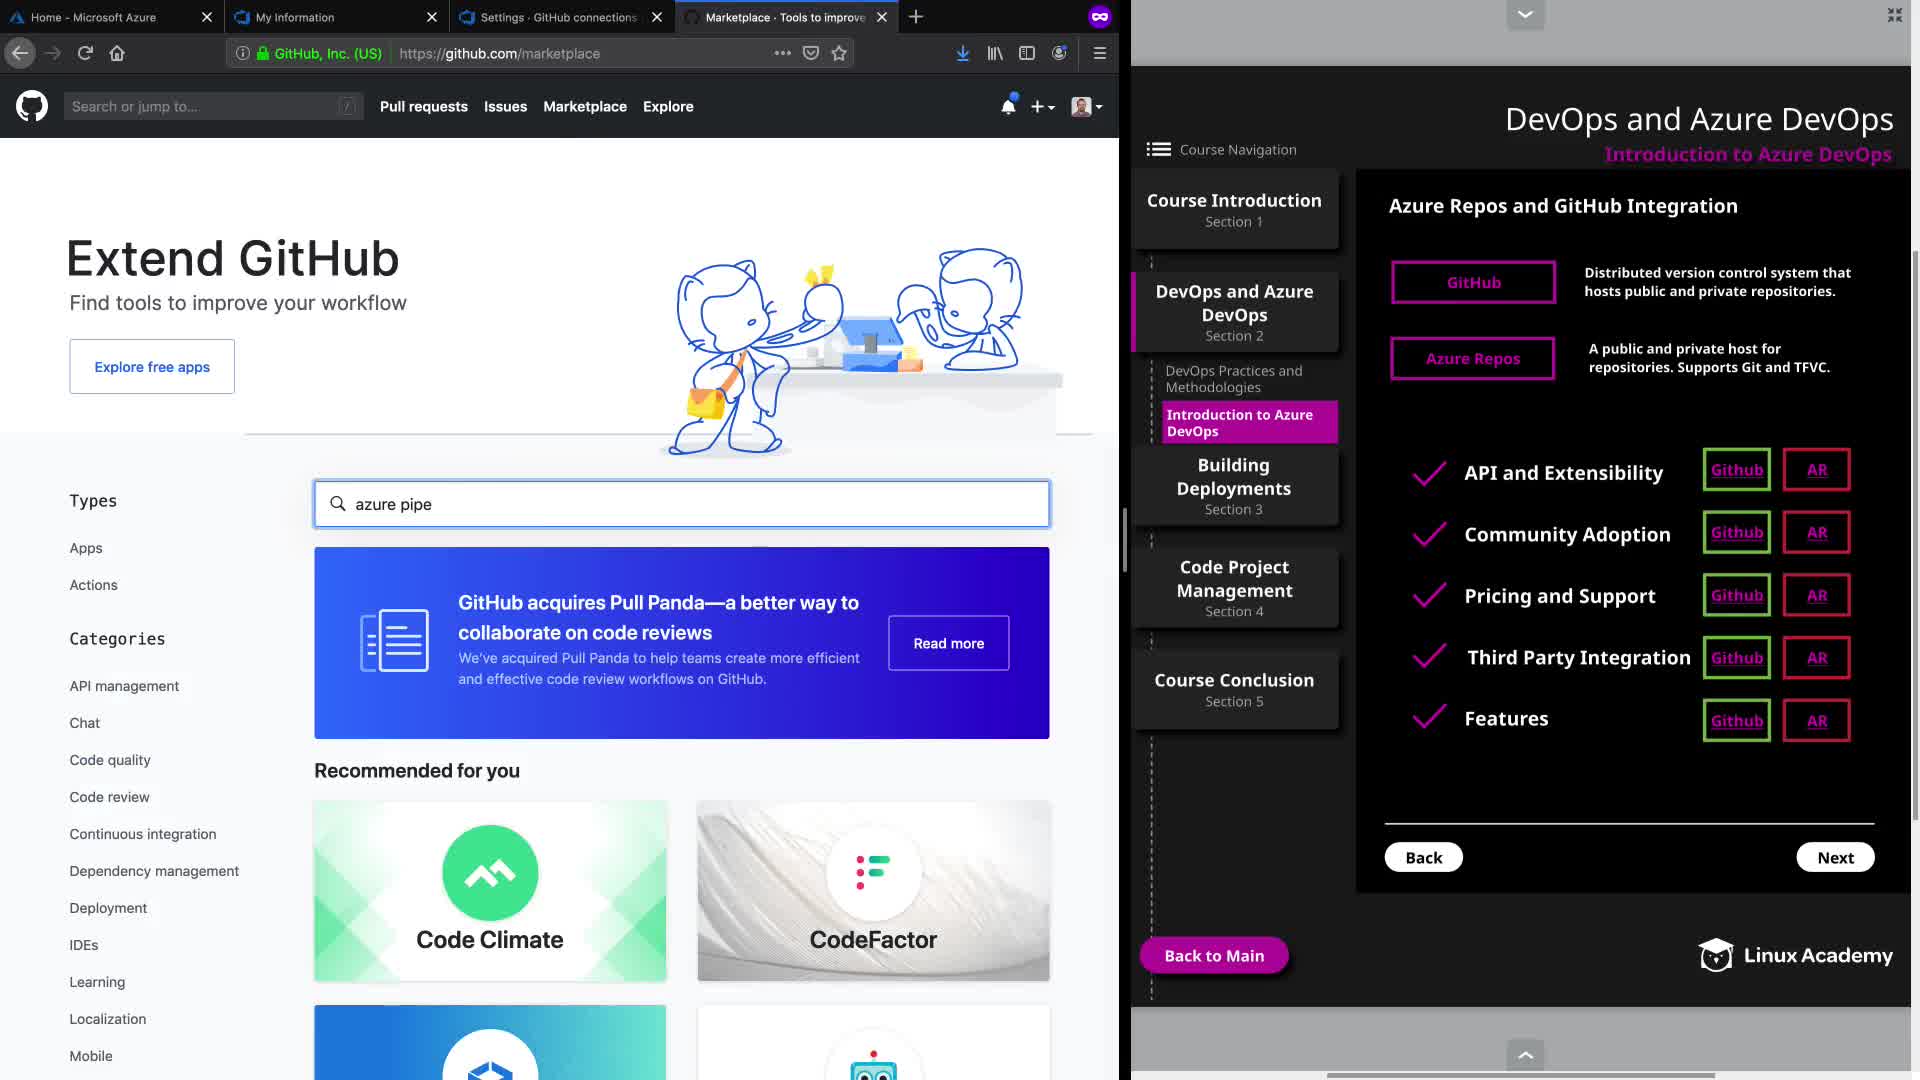The image size is (1920, 1080).
Task: Toggle API and Extensibility checkmark
Action: pyautogui.click(x=1429, y=473)
